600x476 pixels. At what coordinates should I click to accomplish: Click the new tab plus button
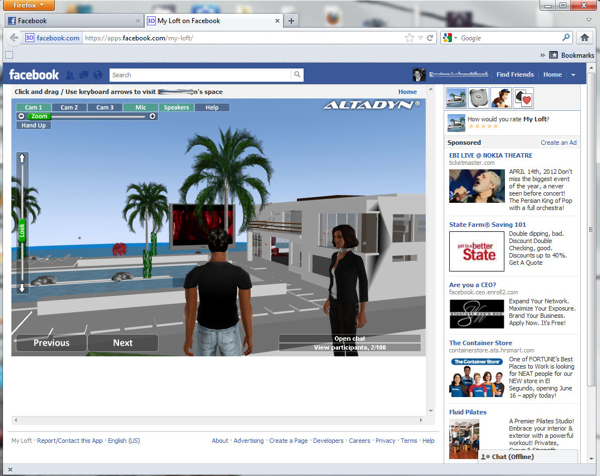point(291,21)
